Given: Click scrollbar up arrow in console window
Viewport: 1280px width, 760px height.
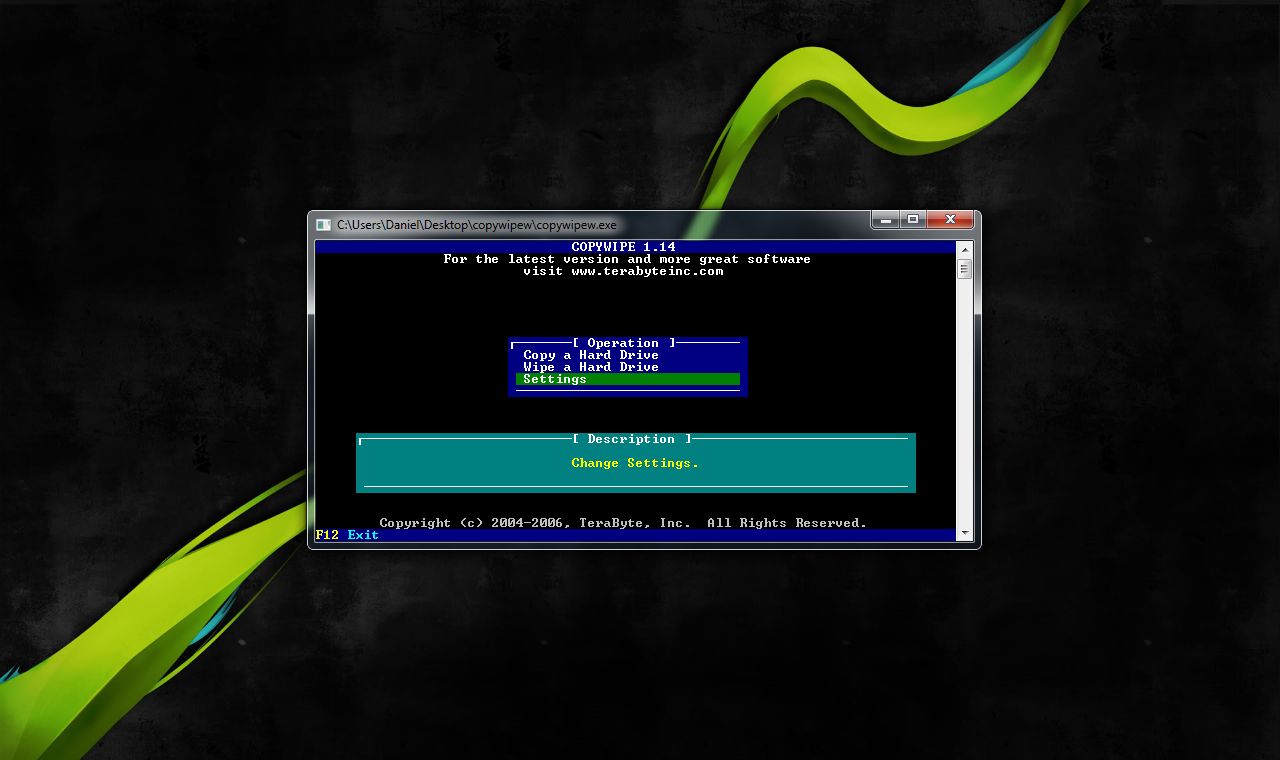Looking at the screenshot, I should [x=964, y=249].
